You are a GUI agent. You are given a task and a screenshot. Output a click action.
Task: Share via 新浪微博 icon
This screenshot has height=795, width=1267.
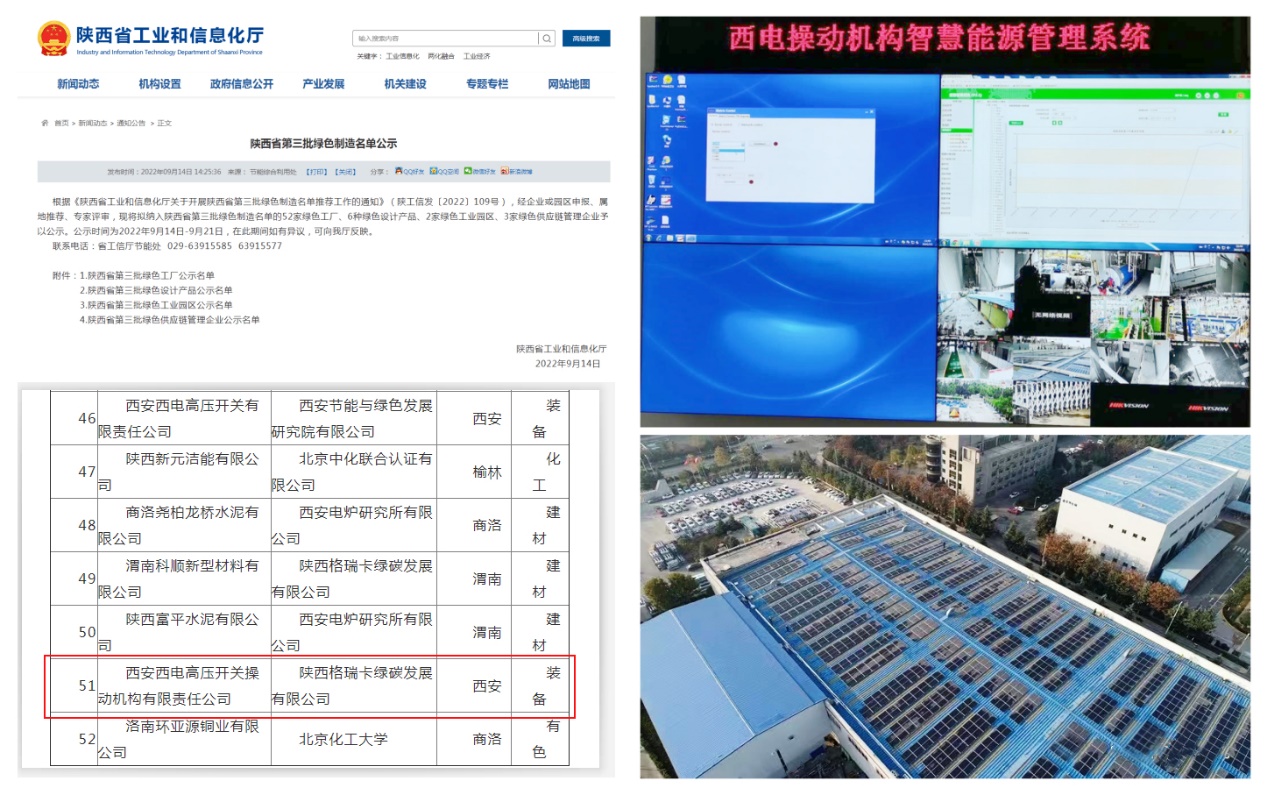pyautogui.click(x=512, y=171)
